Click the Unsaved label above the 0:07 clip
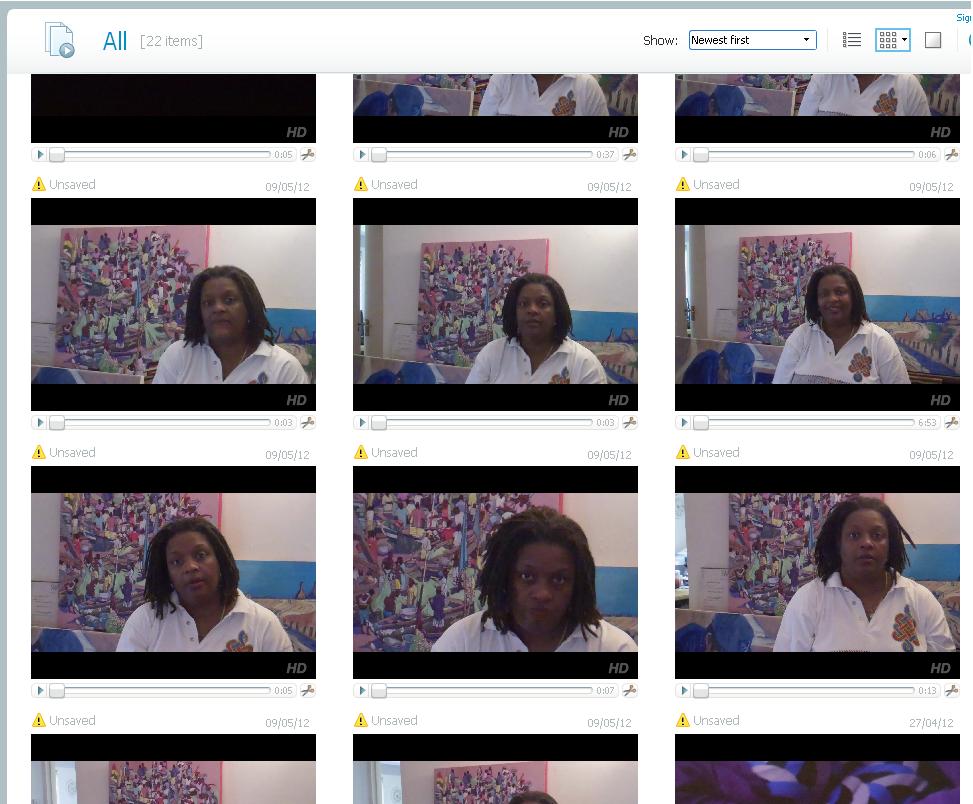Image resolution: width=973 pixels, height=804 pixels. pos(394,452)
